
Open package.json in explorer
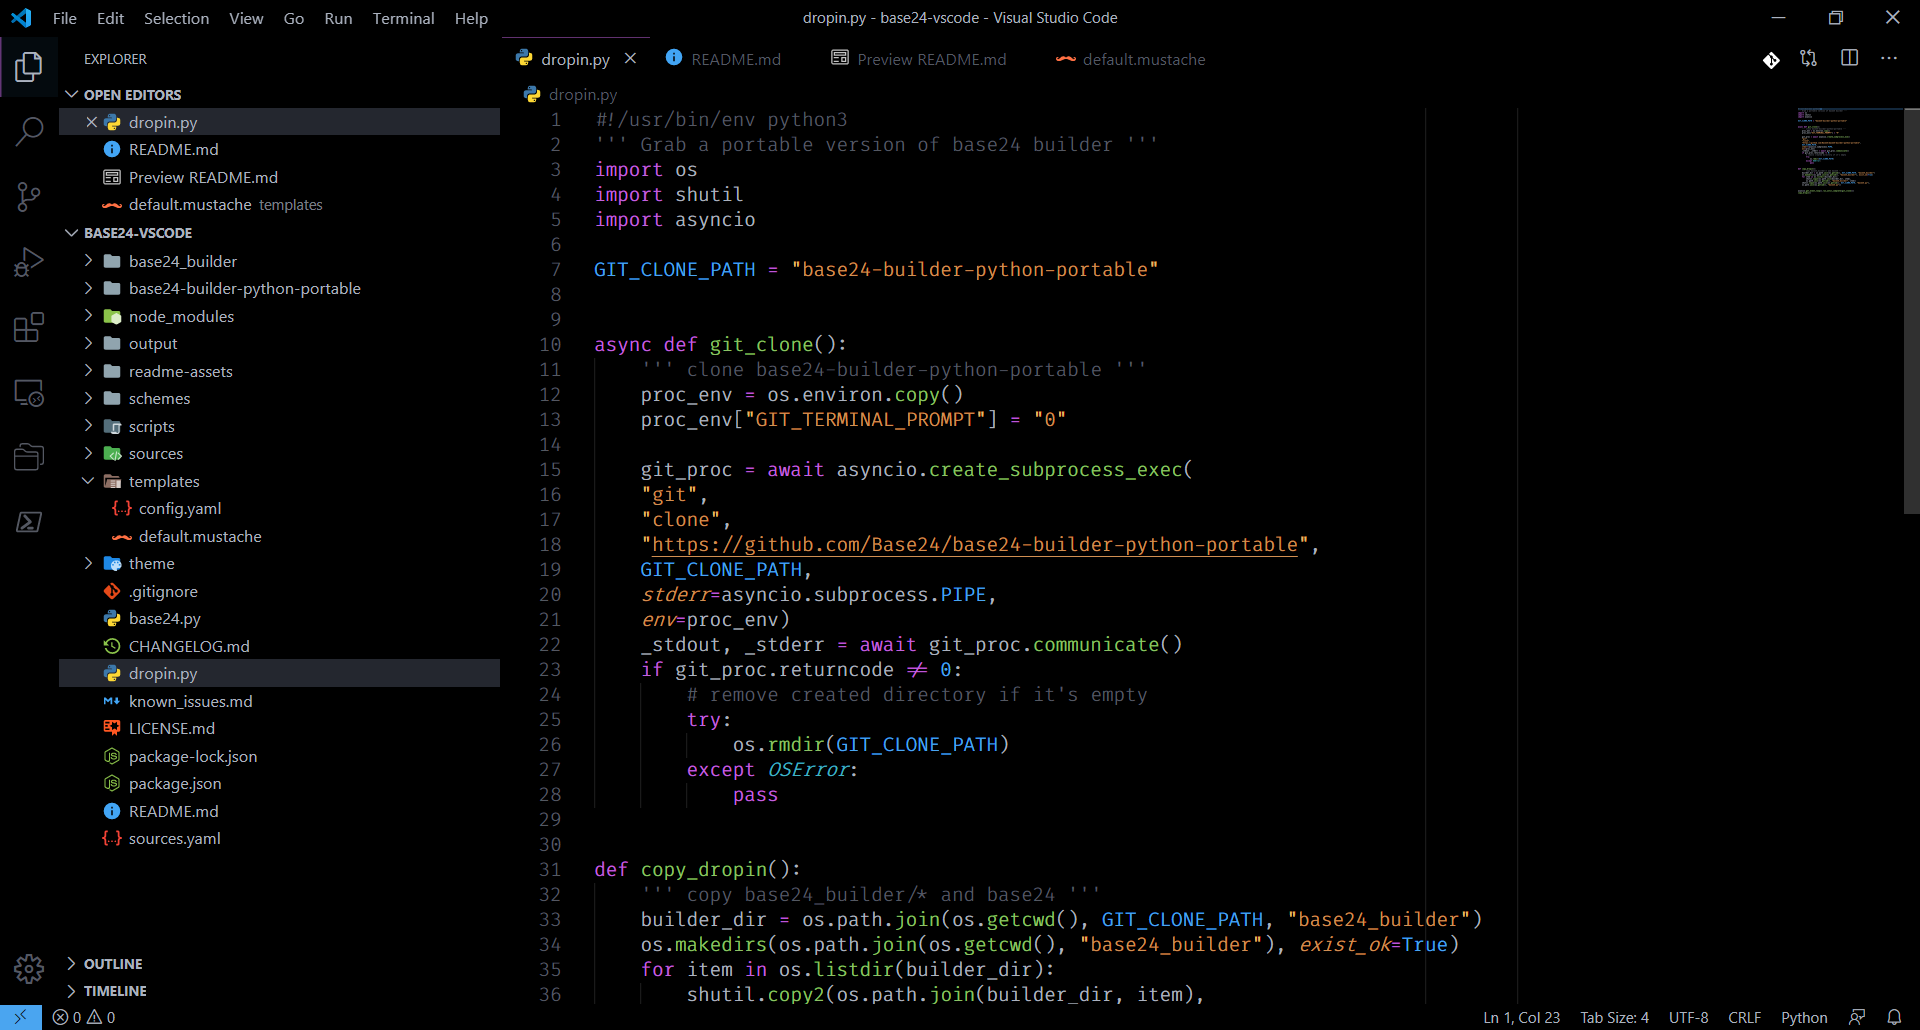point(279,783)
